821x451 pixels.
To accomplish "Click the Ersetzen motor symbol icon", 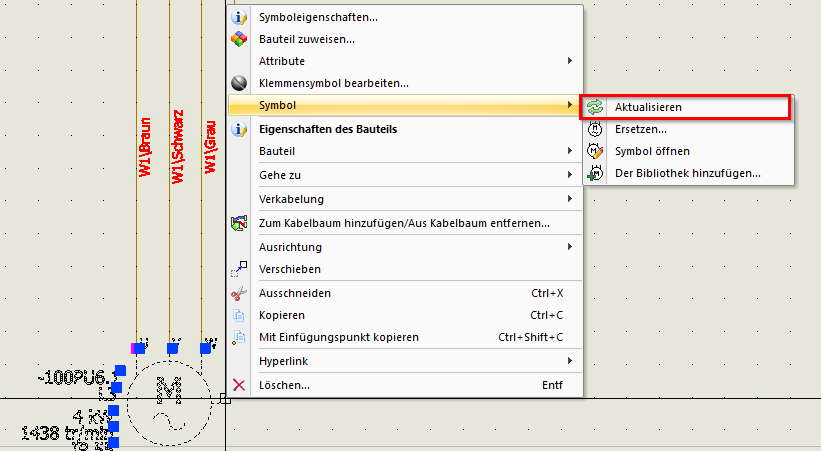I will pos(595,129).
